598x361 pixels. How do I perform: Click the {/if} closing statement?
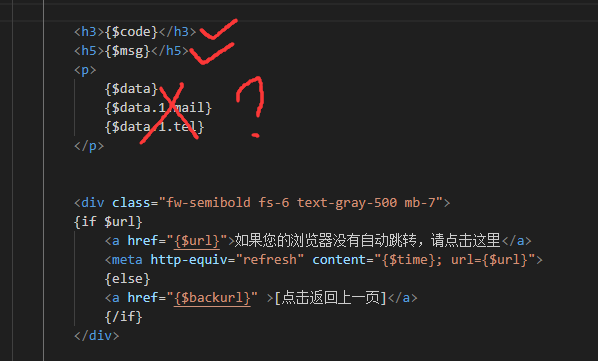click(x=123, y=317)
